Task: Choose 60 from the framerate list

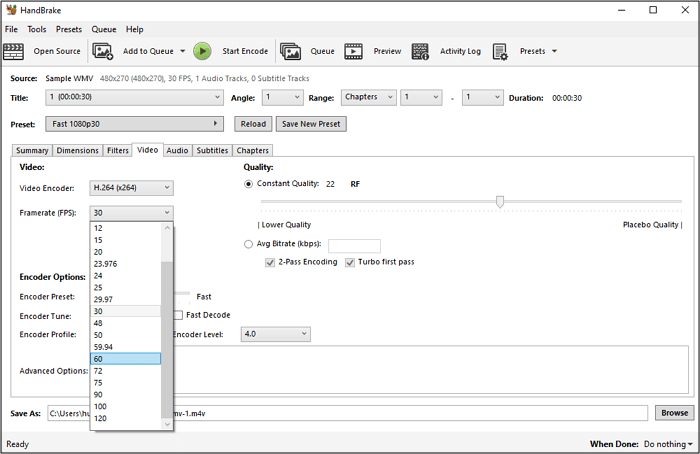Action: click(x=125, y=359)
